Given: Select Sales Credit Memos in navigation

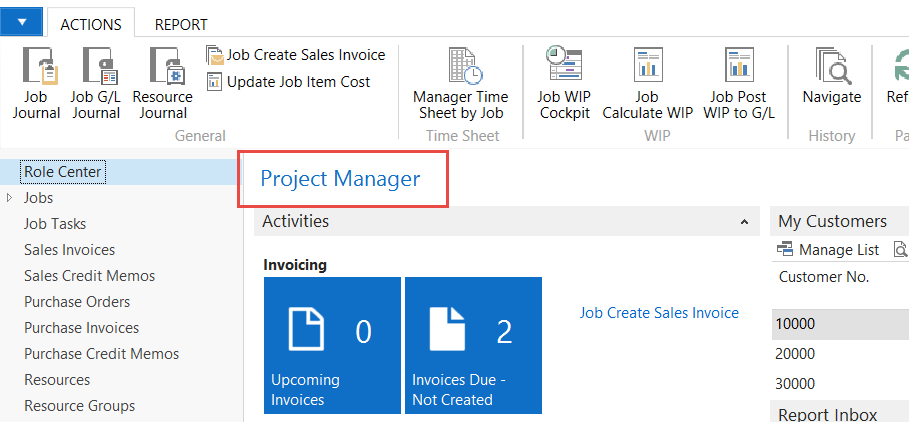Looking at the screenshot, I should point(89,276).
